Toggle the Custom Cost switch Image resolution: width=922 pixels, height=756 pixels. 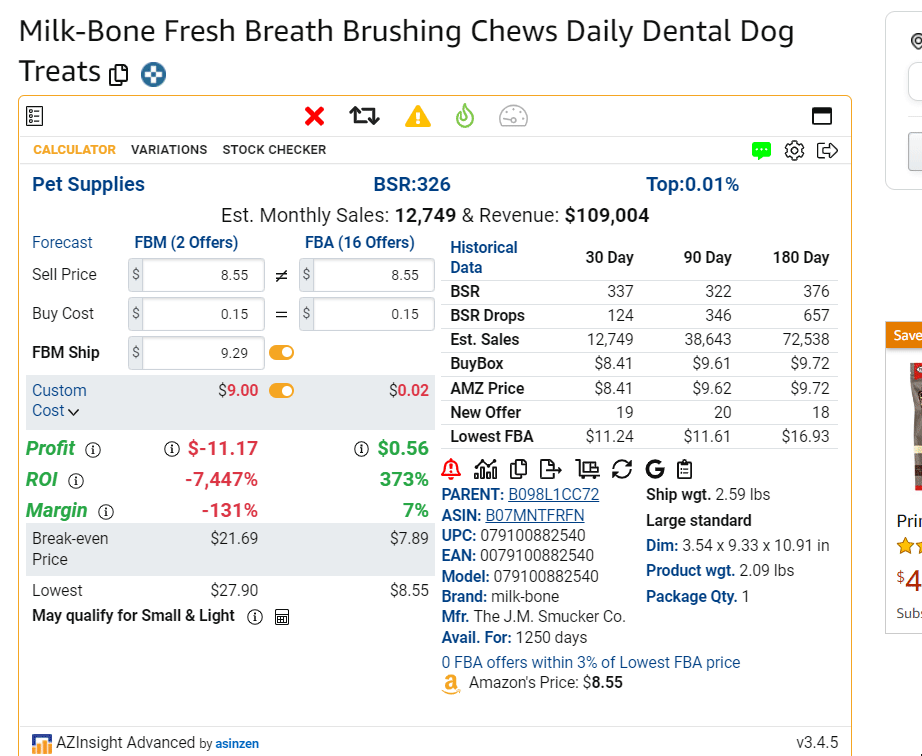[281, 390]
